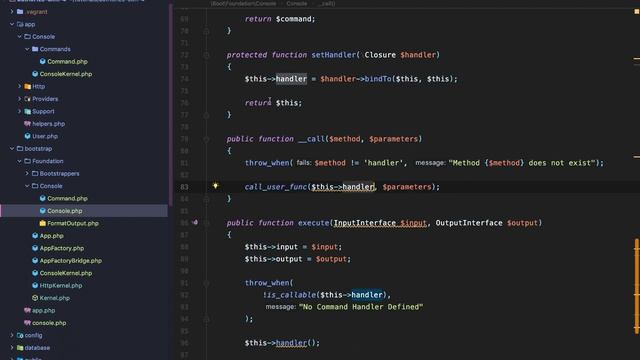Click the Bootstrappers folder icon
The image size is (640, 360).
pyautogui.click(x=35, y=173)
